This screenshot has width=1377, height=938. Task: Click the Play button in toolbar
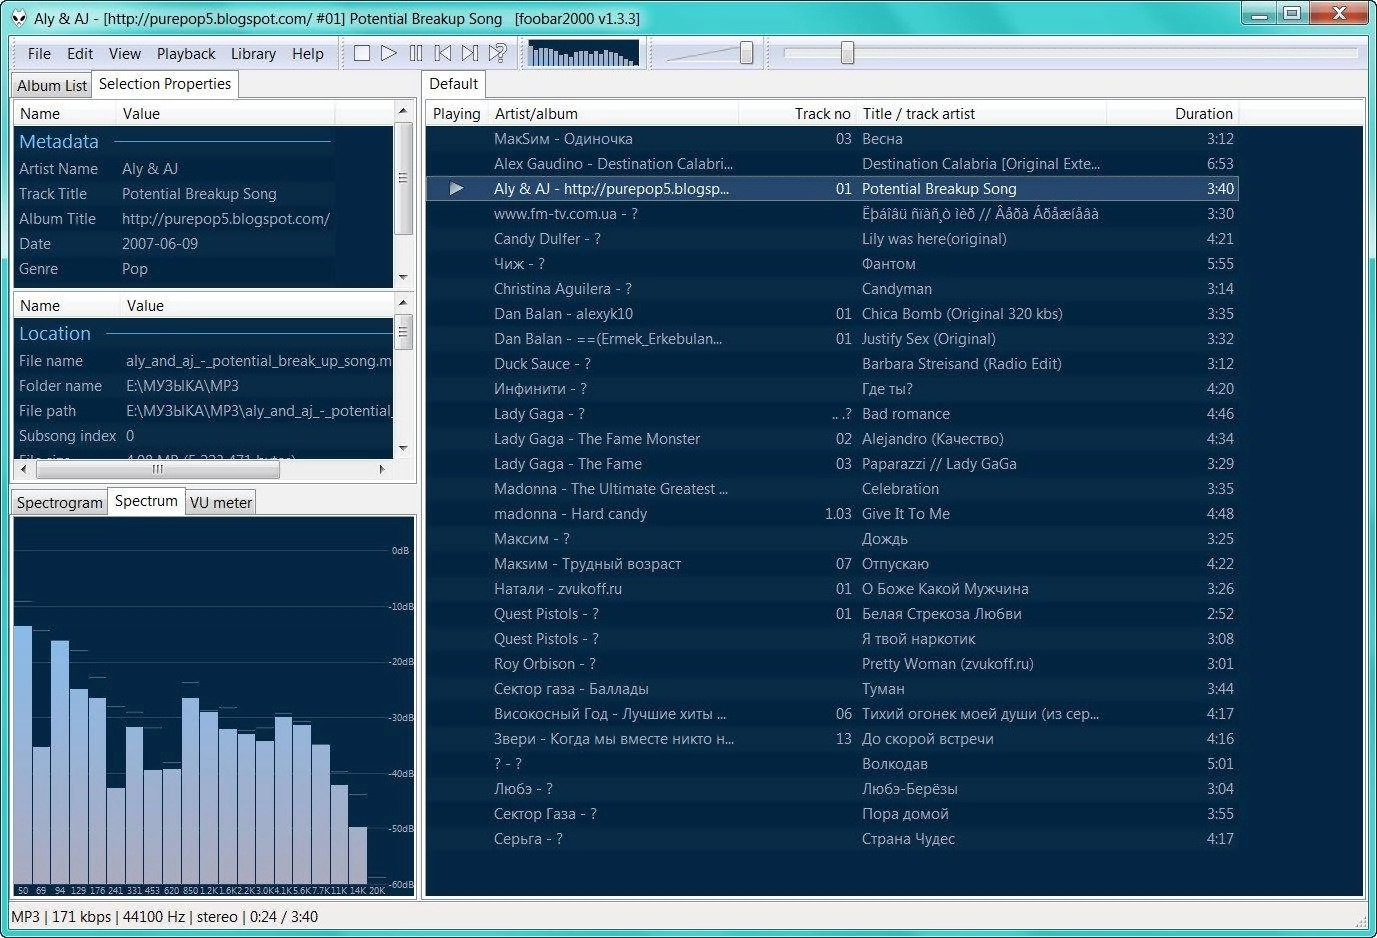click(x=389, y=53)
